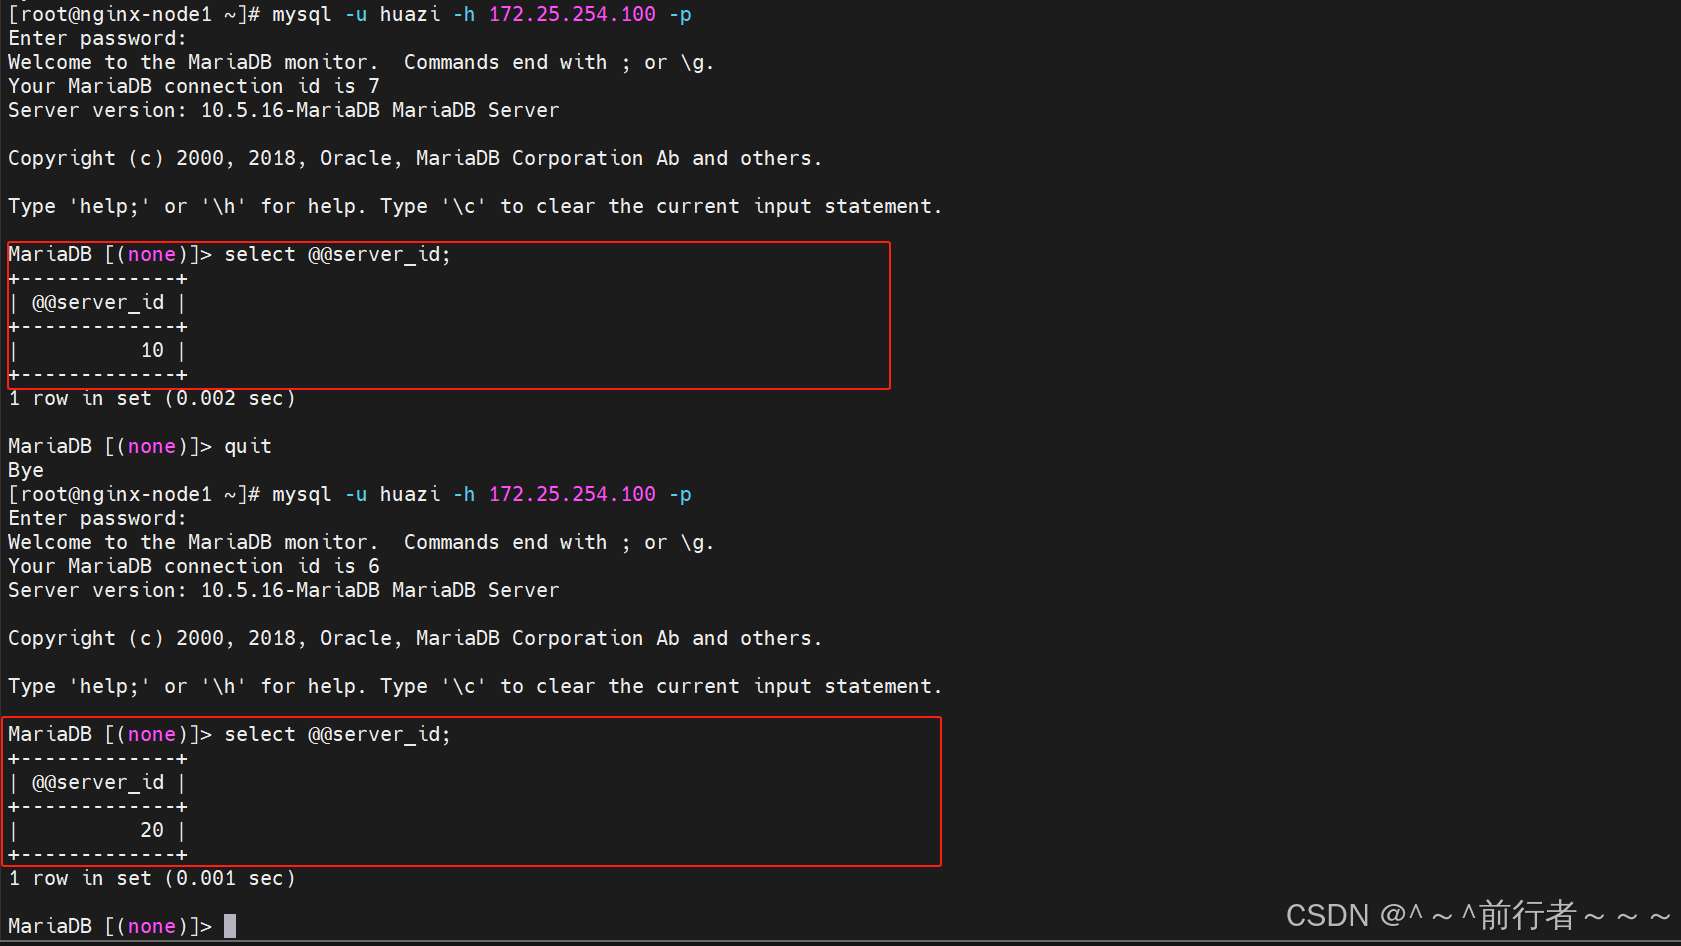Click the server_id value 20

tap(152, 830)
